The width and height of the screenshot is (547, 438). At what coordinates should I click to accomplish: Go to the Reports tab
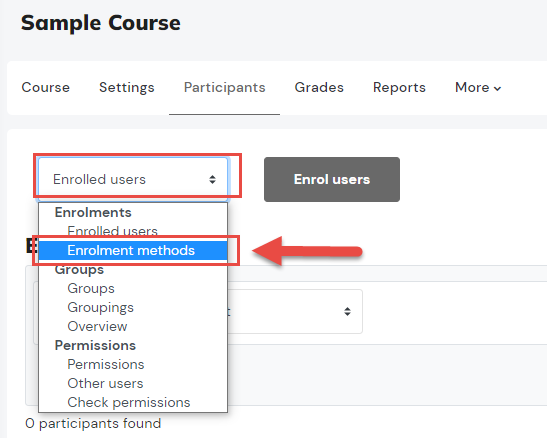pos(399,88)
